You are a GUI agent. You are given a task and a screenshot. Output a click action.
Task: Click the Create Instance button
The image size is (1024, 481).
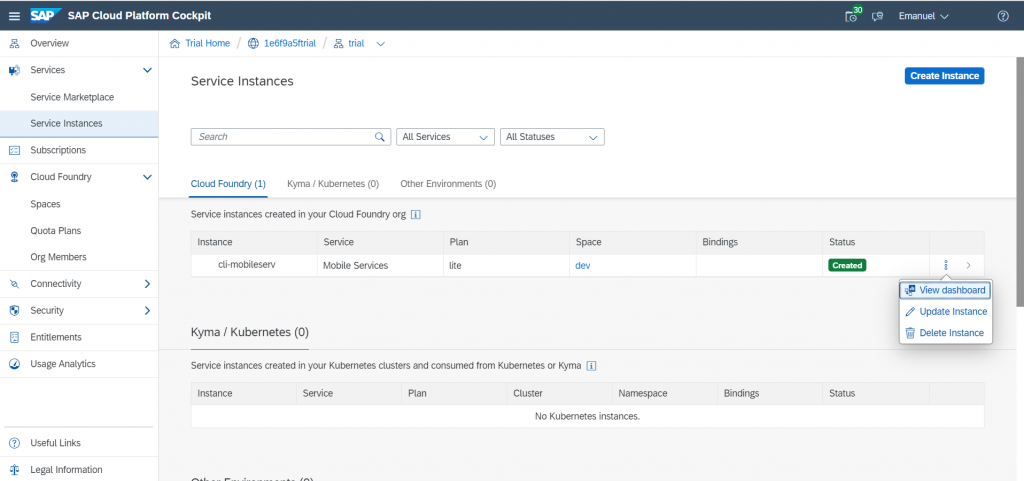944,76
